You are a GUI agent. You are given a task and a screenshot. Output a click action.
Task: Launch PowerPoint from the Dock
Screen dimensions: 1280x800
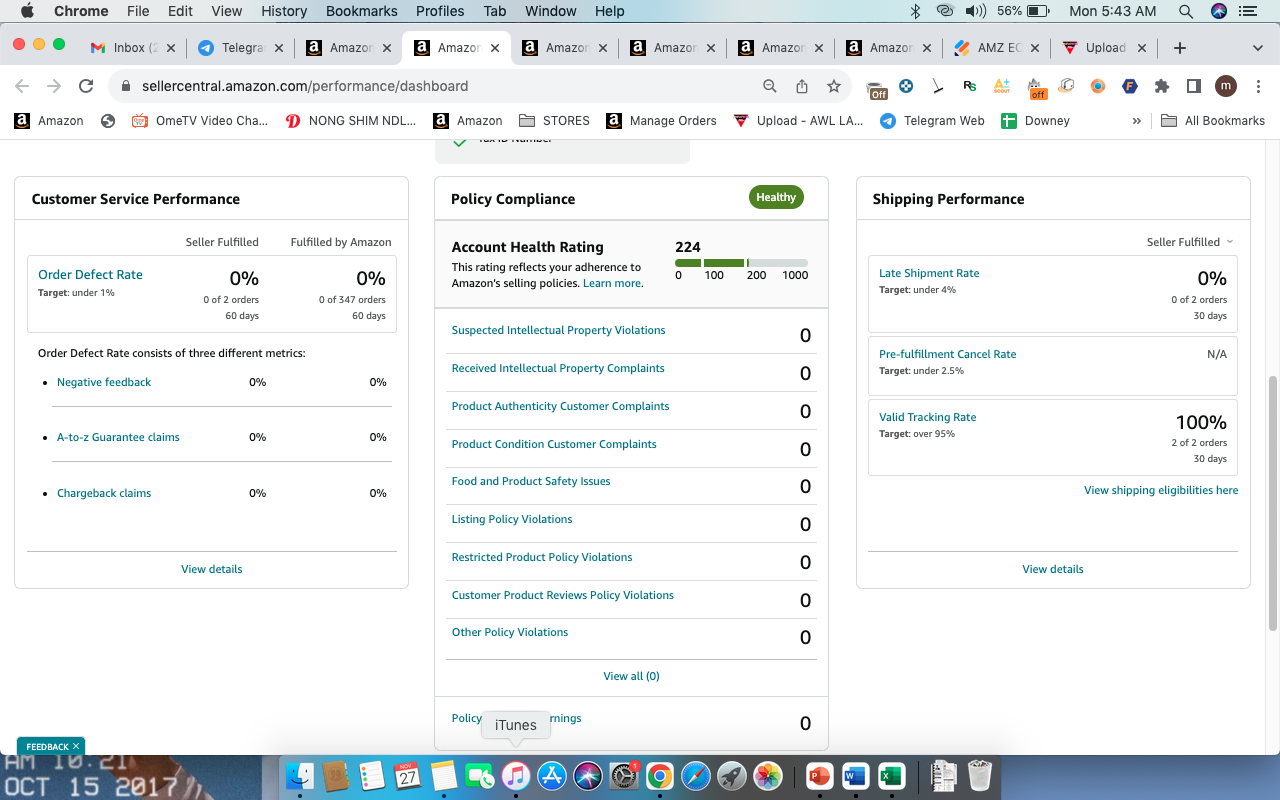tap(819, 776)
